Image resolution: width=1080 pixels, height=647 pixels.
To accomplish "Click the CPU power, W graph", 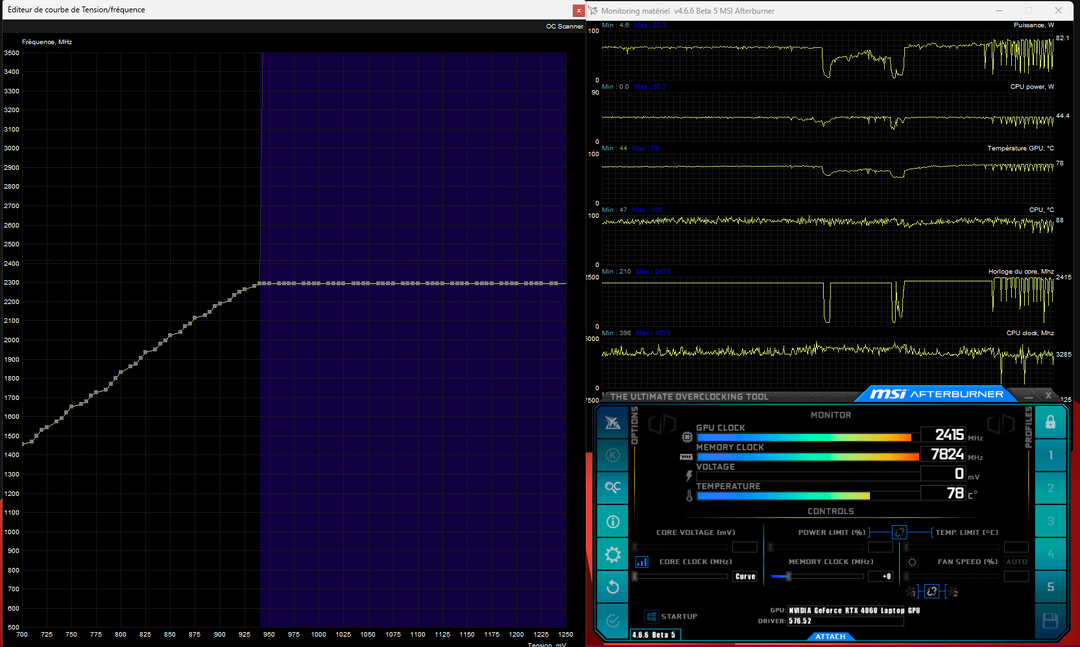I will tap(827, 117).
